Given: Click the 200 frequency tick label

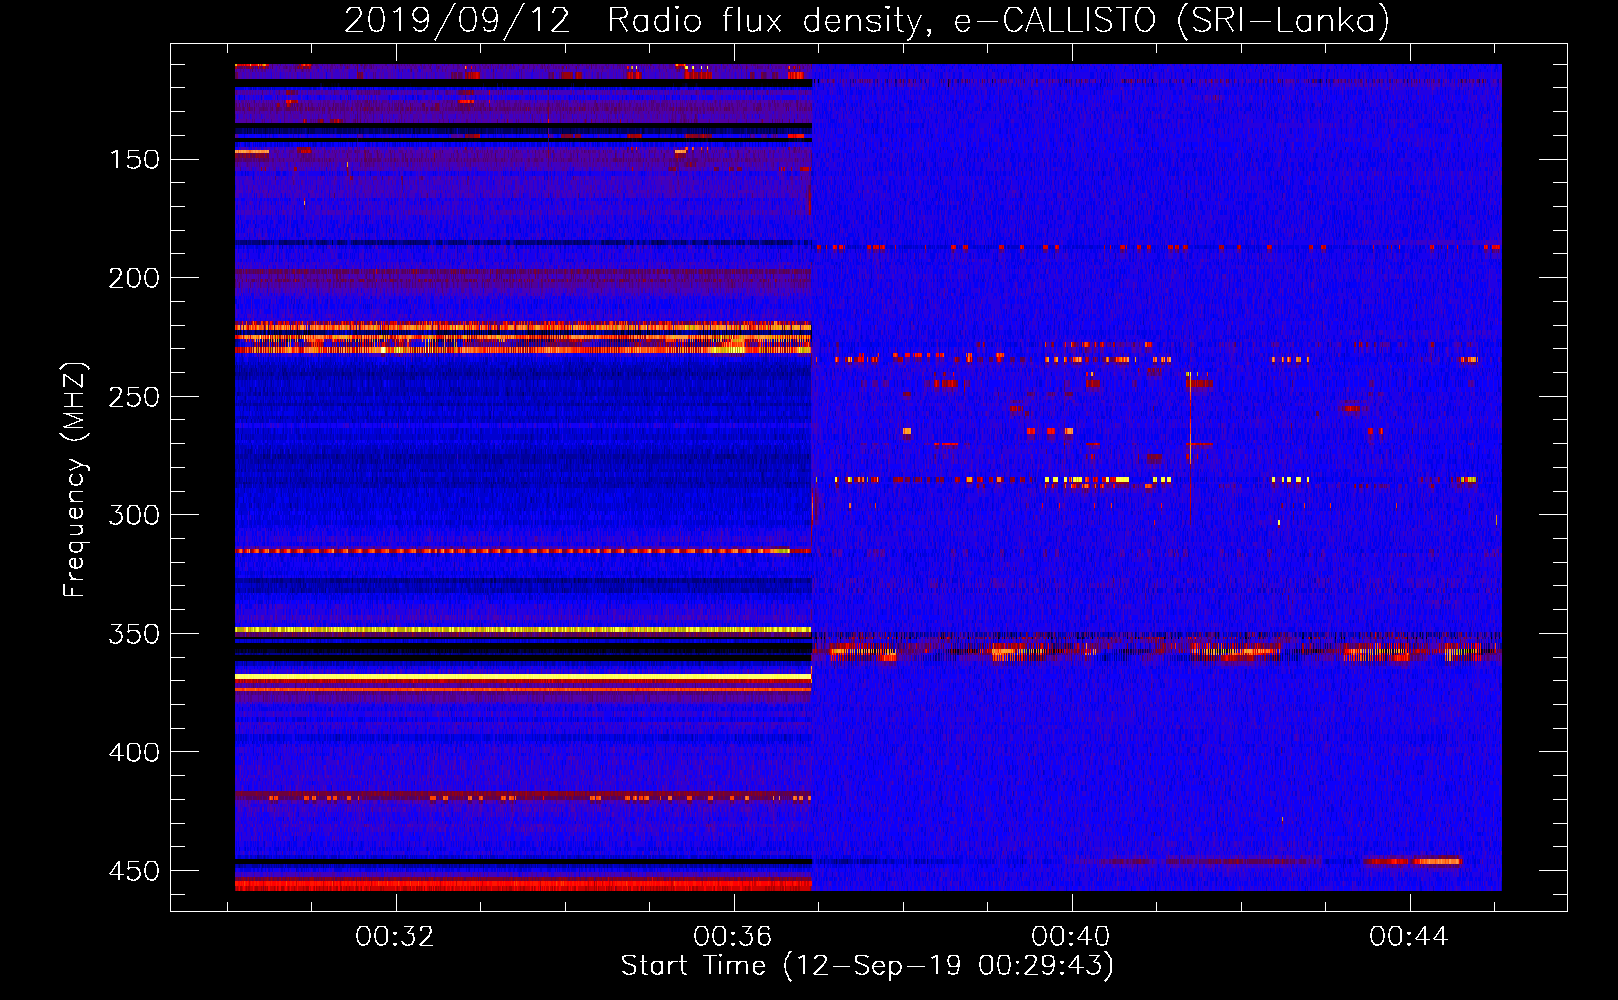Looking at the screenshot, I should (x=134, y=278).
